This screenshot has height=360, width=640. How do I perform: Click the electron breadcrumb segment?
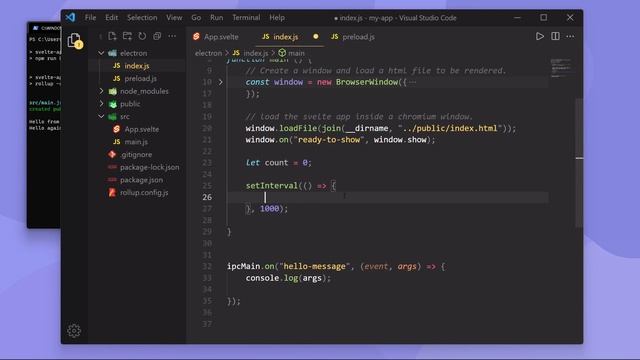tap(208, 53)
